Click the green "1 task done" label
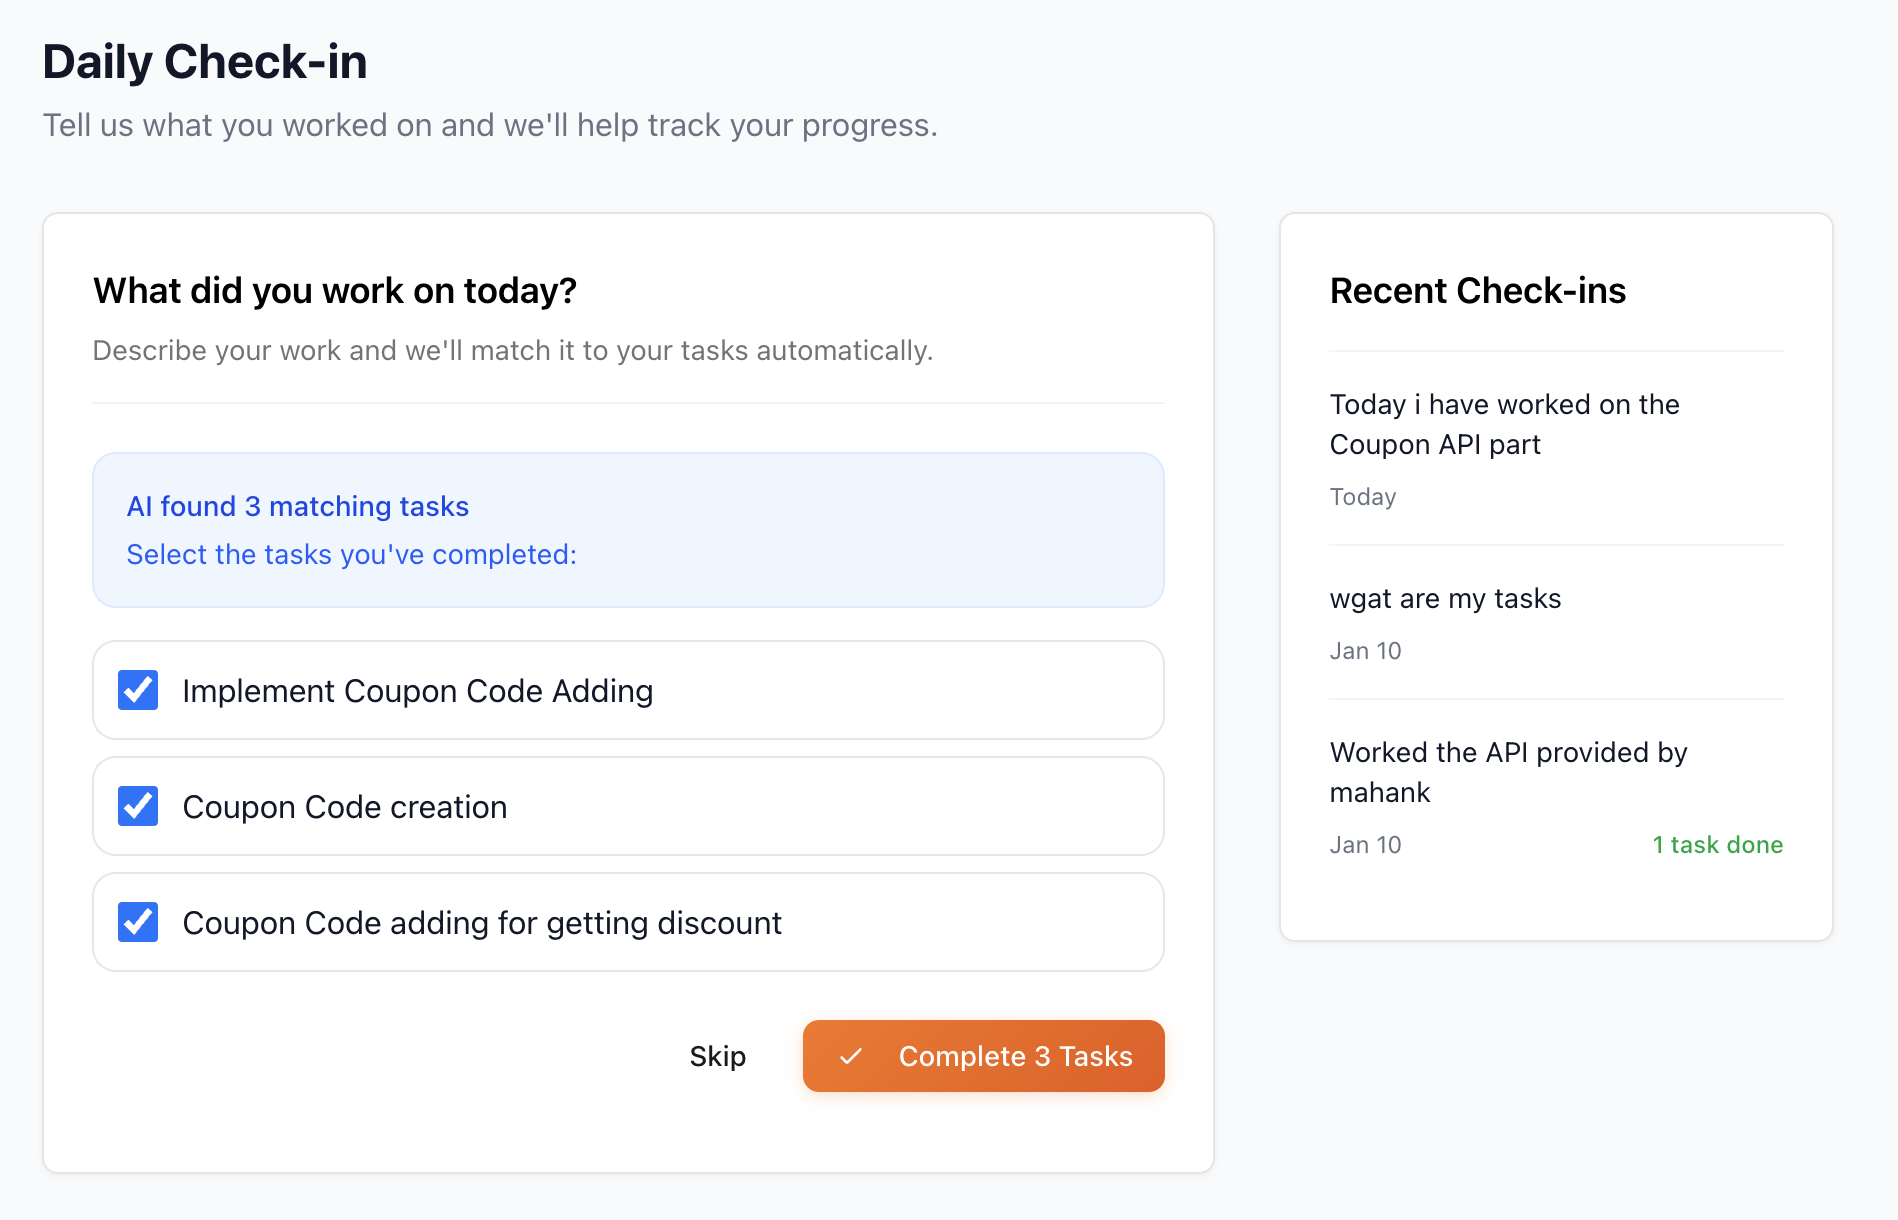1898x1220 pixels. pyautogui.click(x=1717, y=845)
